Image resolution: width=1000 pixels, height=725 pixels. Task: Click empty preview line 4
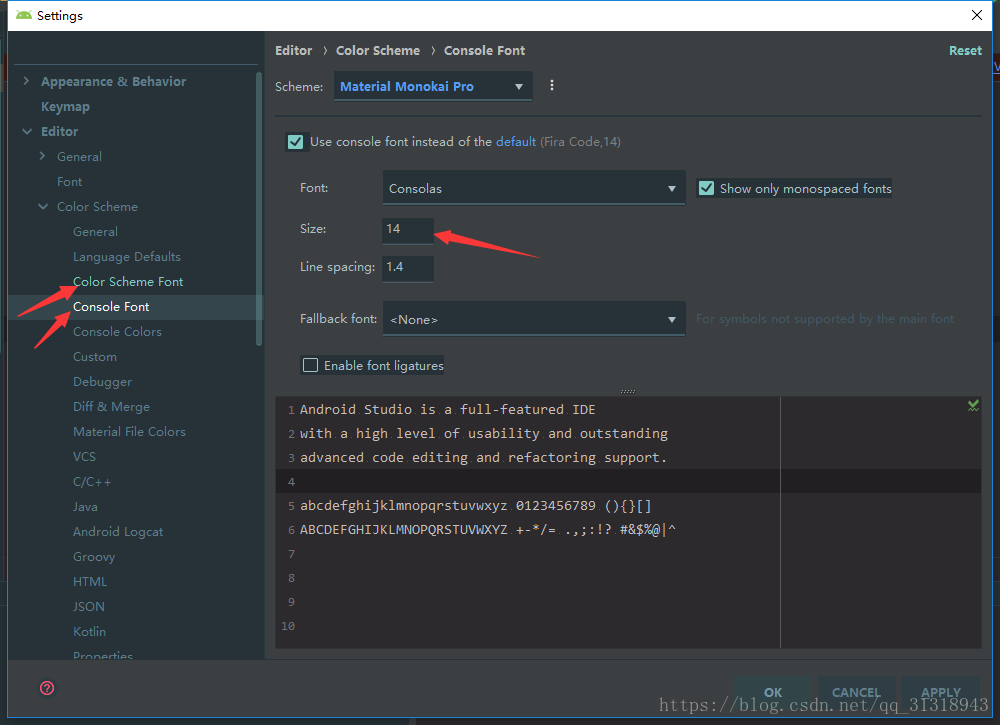point(628,481)
